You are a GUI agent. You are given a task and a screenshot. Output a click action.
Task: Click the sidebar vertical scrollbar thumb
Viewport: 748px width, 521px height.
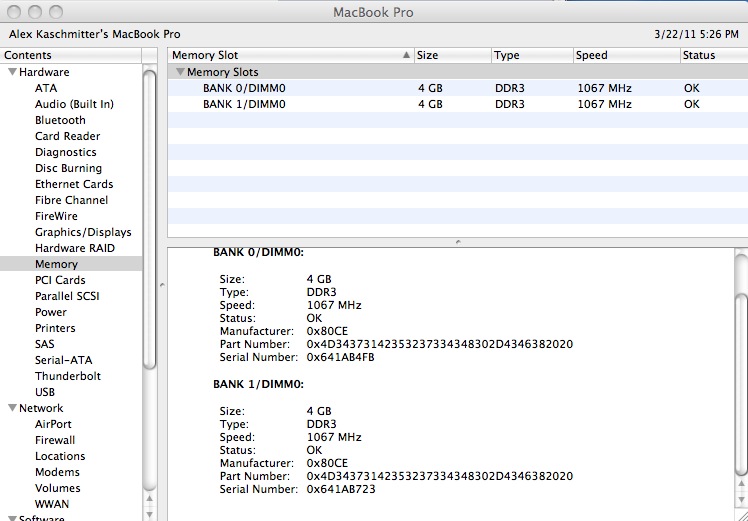coord(150,219)
